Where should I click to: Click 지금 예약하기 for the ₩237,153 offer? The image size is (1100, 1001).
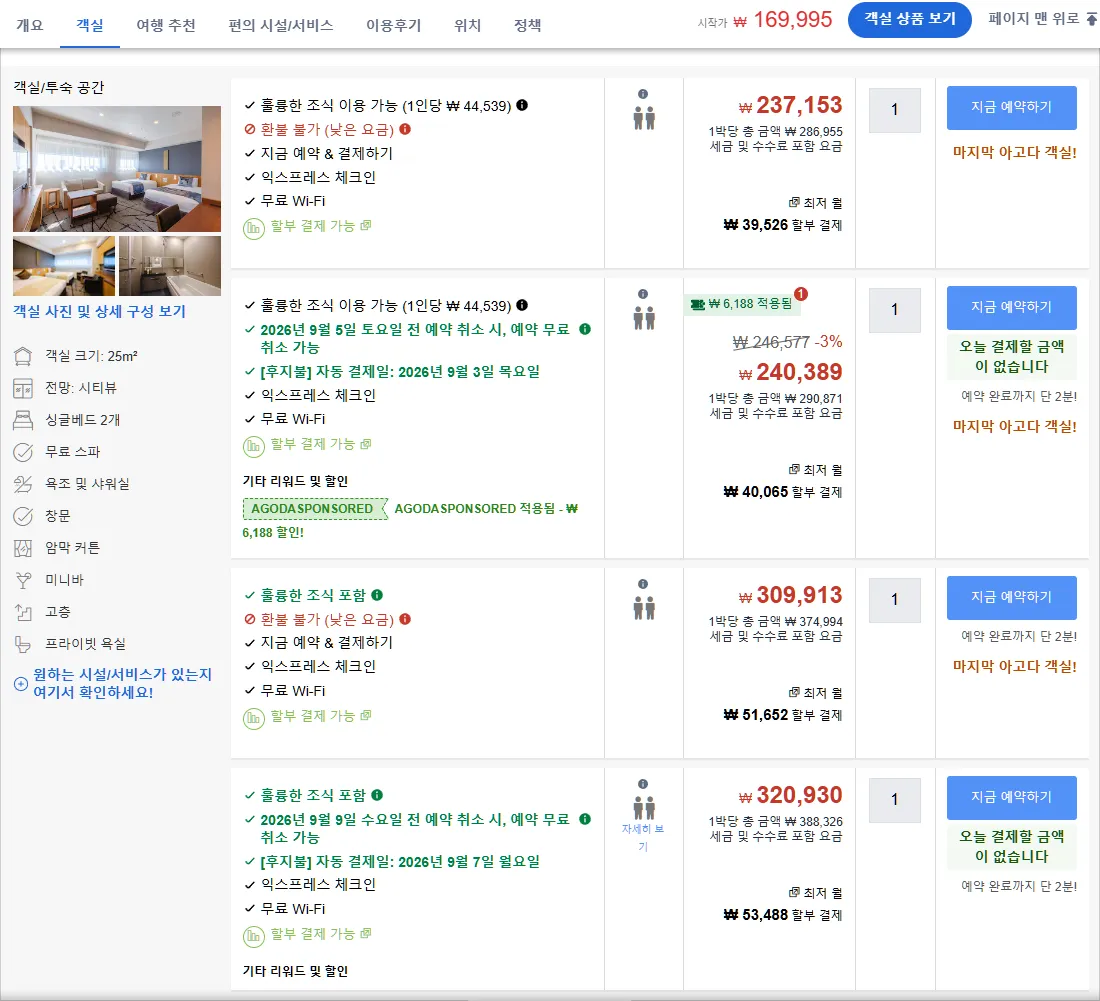click(x=1011, y=107)
